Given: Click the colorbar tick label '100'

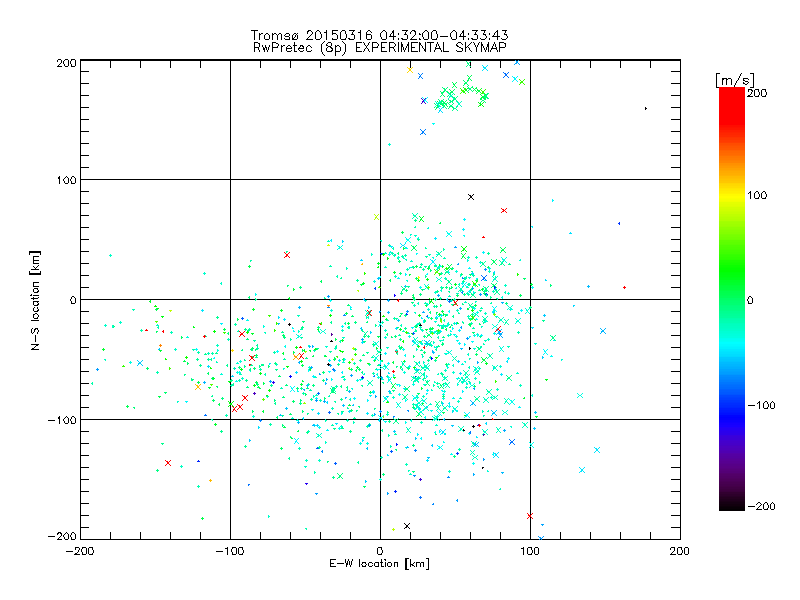Looking at the screenshot, I should 757,195.
